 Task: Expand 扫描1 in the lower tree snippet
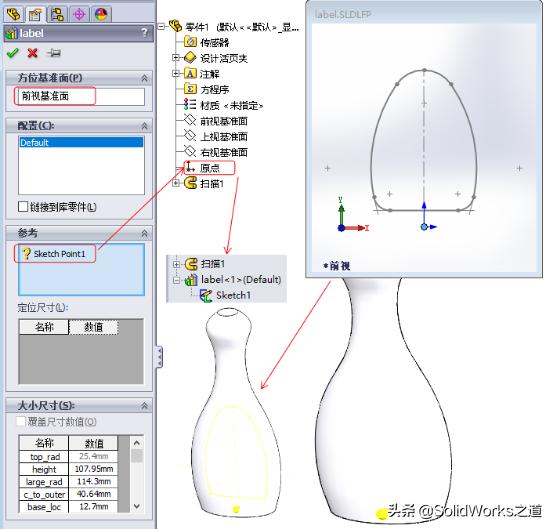click(x=176, y=264)
